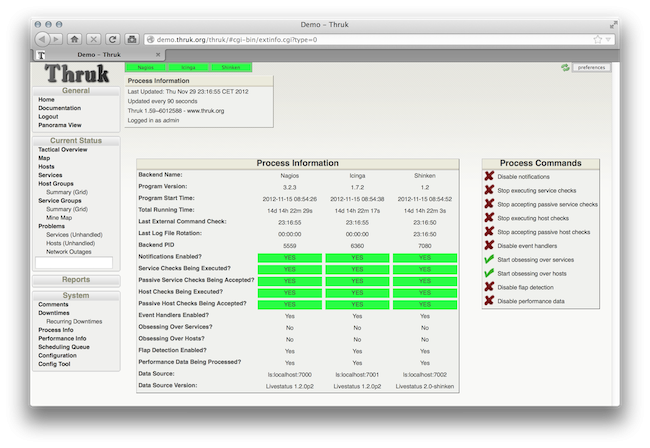Collapse the Current Status sidebar section

(76, 140)
